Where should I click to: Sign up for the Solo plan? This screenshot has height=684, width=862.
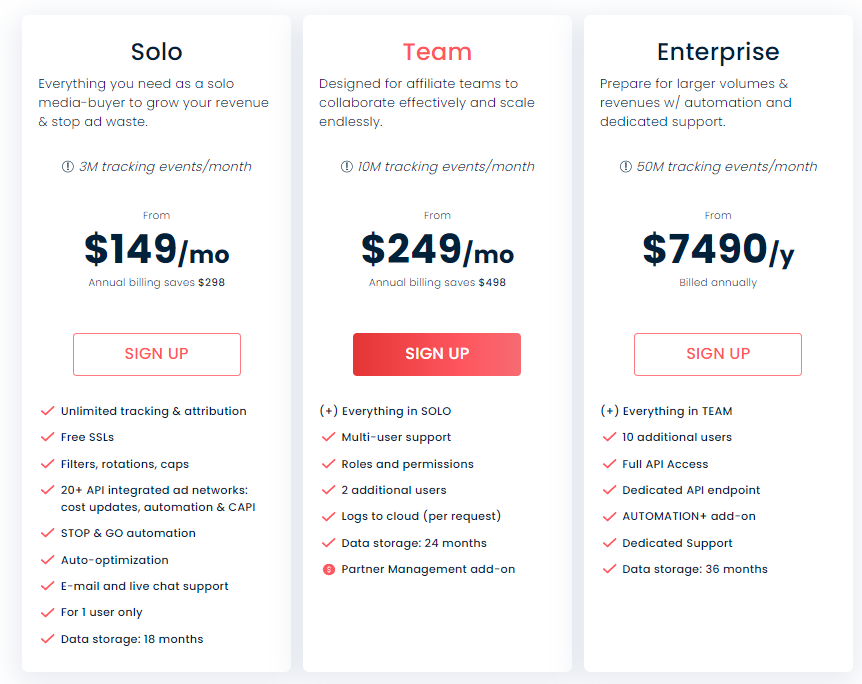(157, 354)
